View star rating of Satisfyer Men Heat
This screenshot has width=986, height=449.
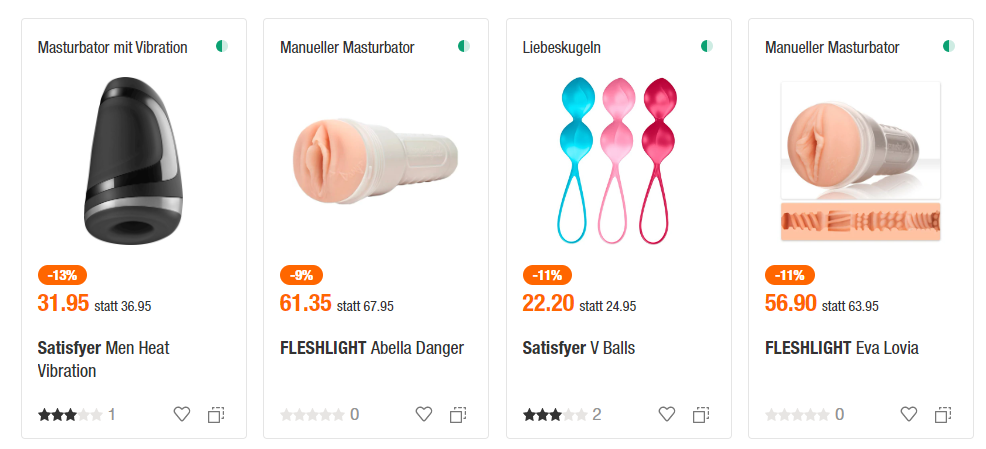70,414
